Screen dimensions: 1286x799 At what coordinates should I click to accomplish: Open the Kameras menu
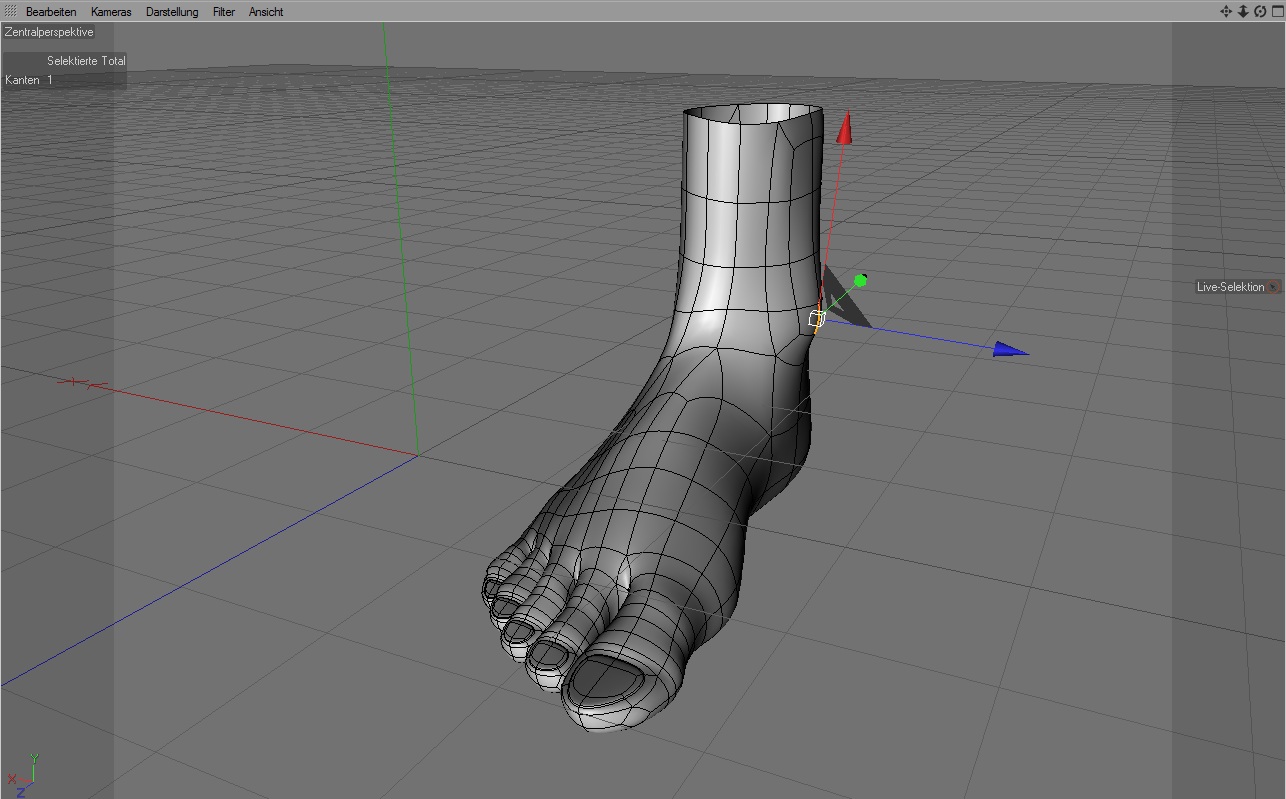pos(111,12)
